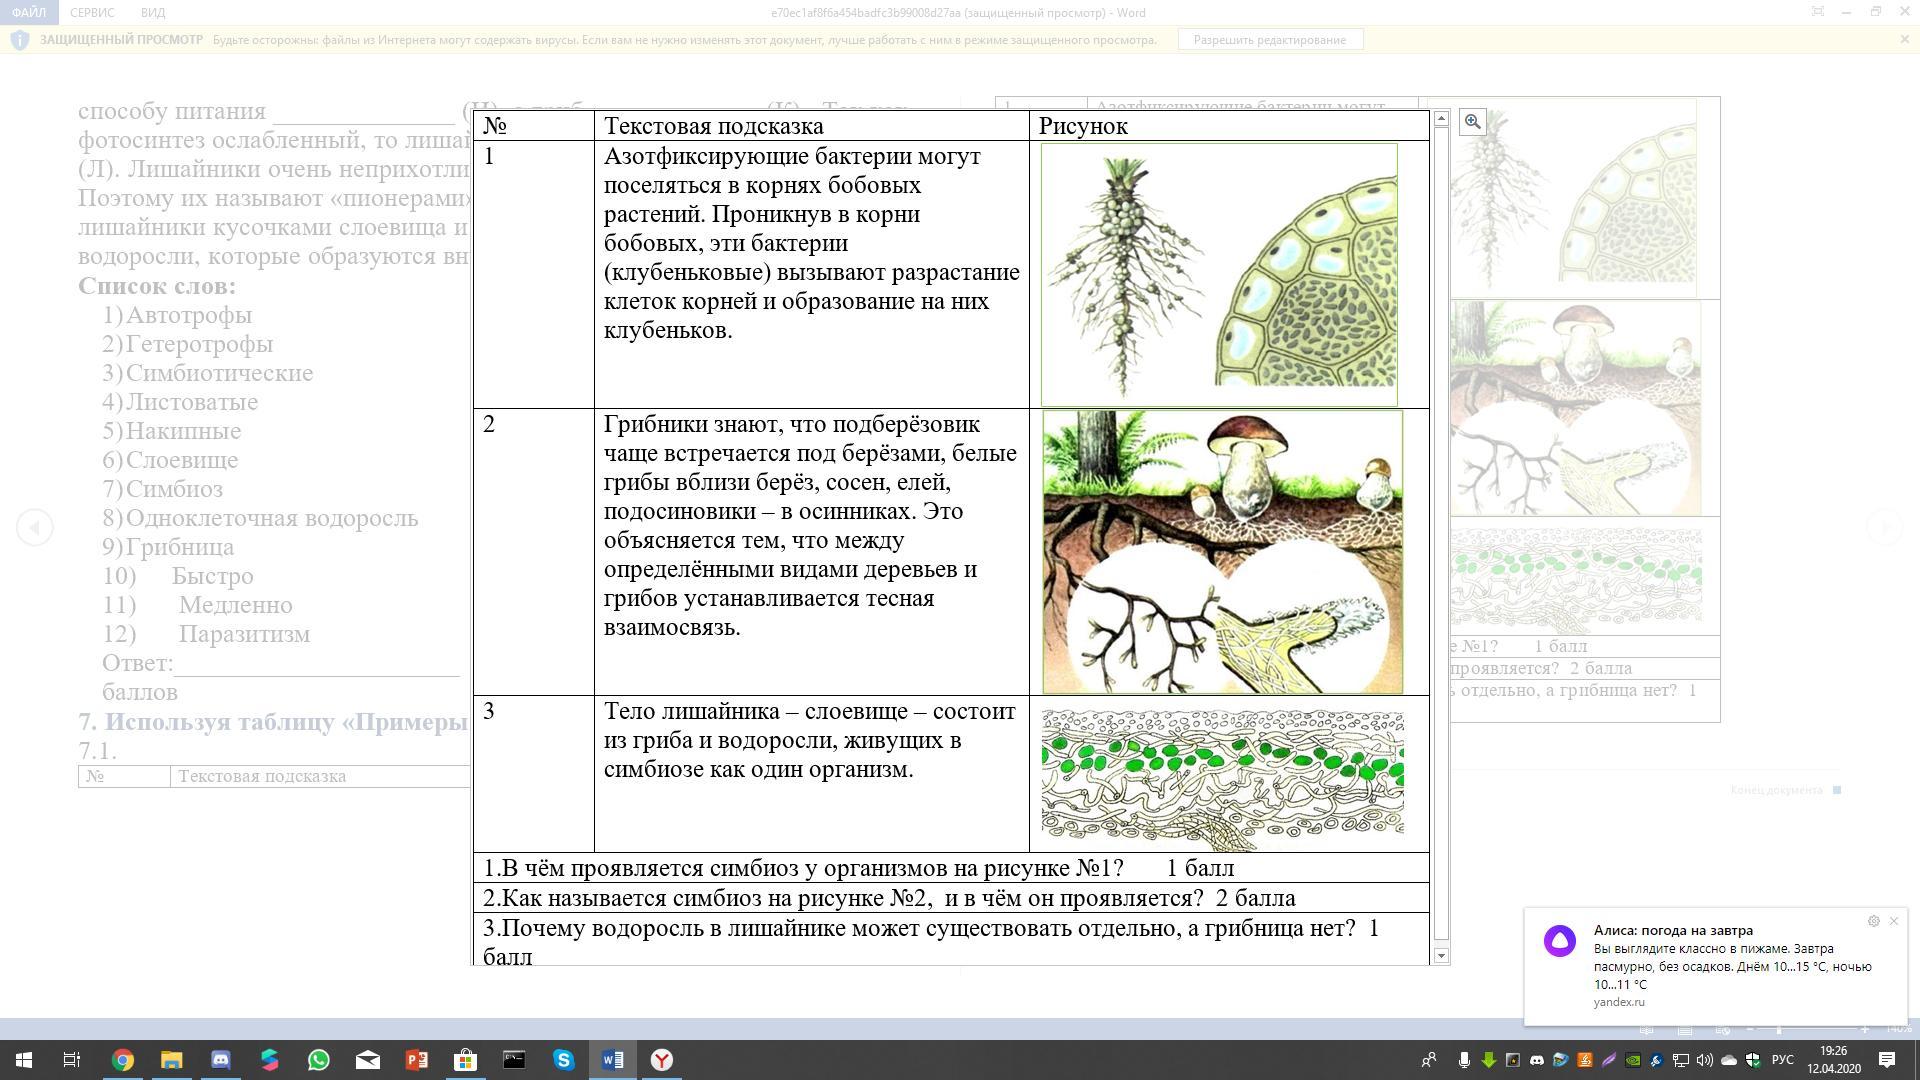Screen dimensions: 1920x1080
Task: Click text 'Грибники знают, что подберёзовик'
Action: [x=792, y=424]
